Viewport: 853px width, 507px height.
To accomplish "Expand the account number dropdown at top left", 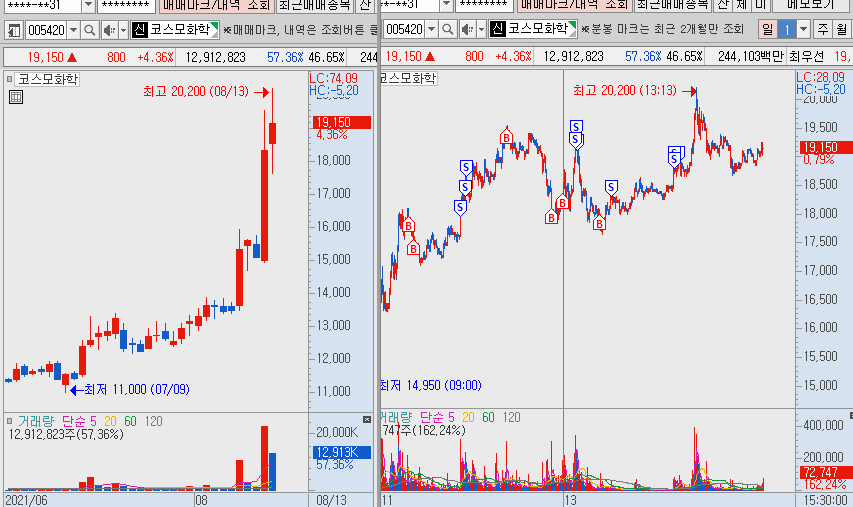I will click(x=87, y=5).
